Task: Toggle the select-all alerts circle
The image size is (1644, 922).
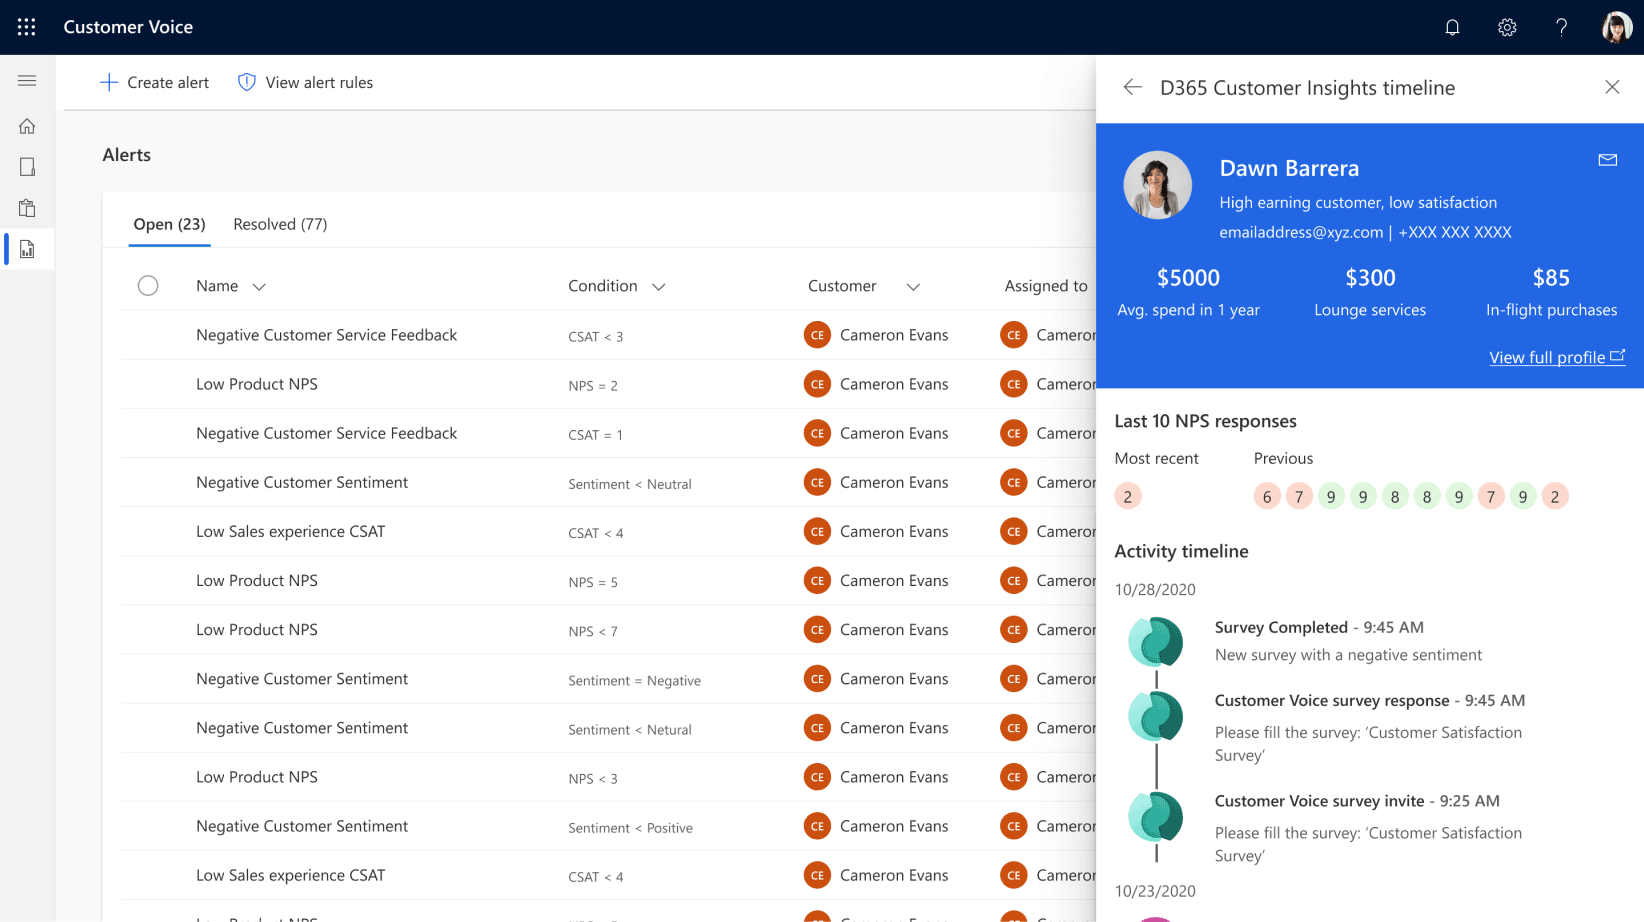Action: pyautogui.click(x=148, y=286)
